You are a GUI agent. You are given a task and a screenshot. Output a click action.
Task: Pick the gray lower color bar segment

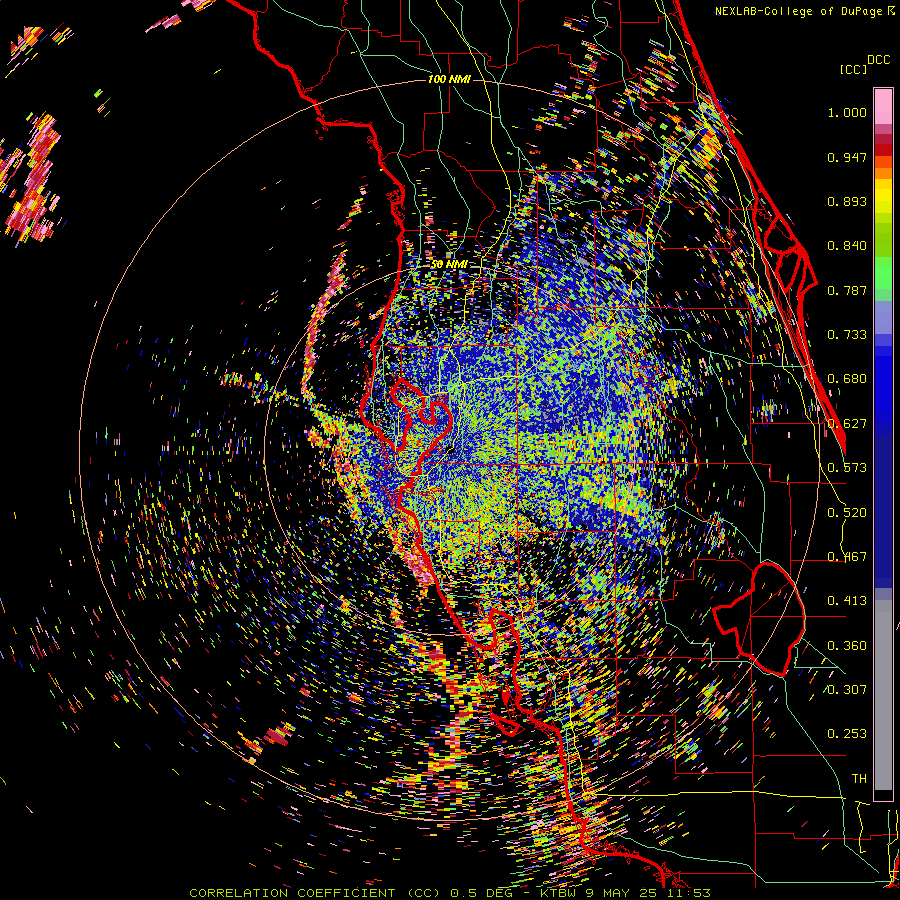(x=883, y=695)
